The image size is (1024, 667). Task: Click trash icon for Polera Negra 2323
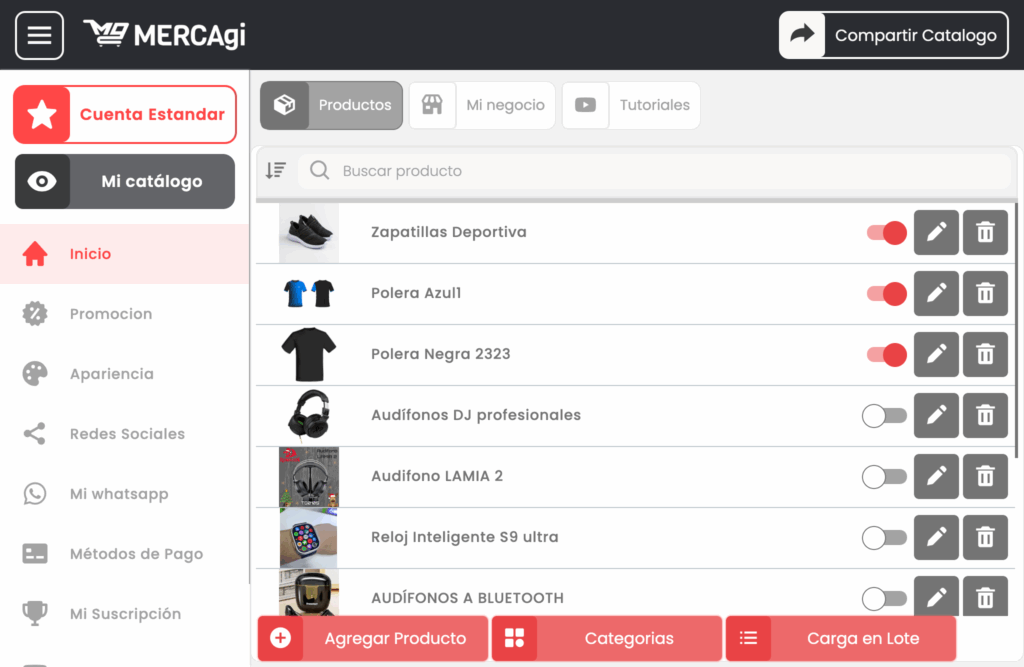[x=985, y=355]
